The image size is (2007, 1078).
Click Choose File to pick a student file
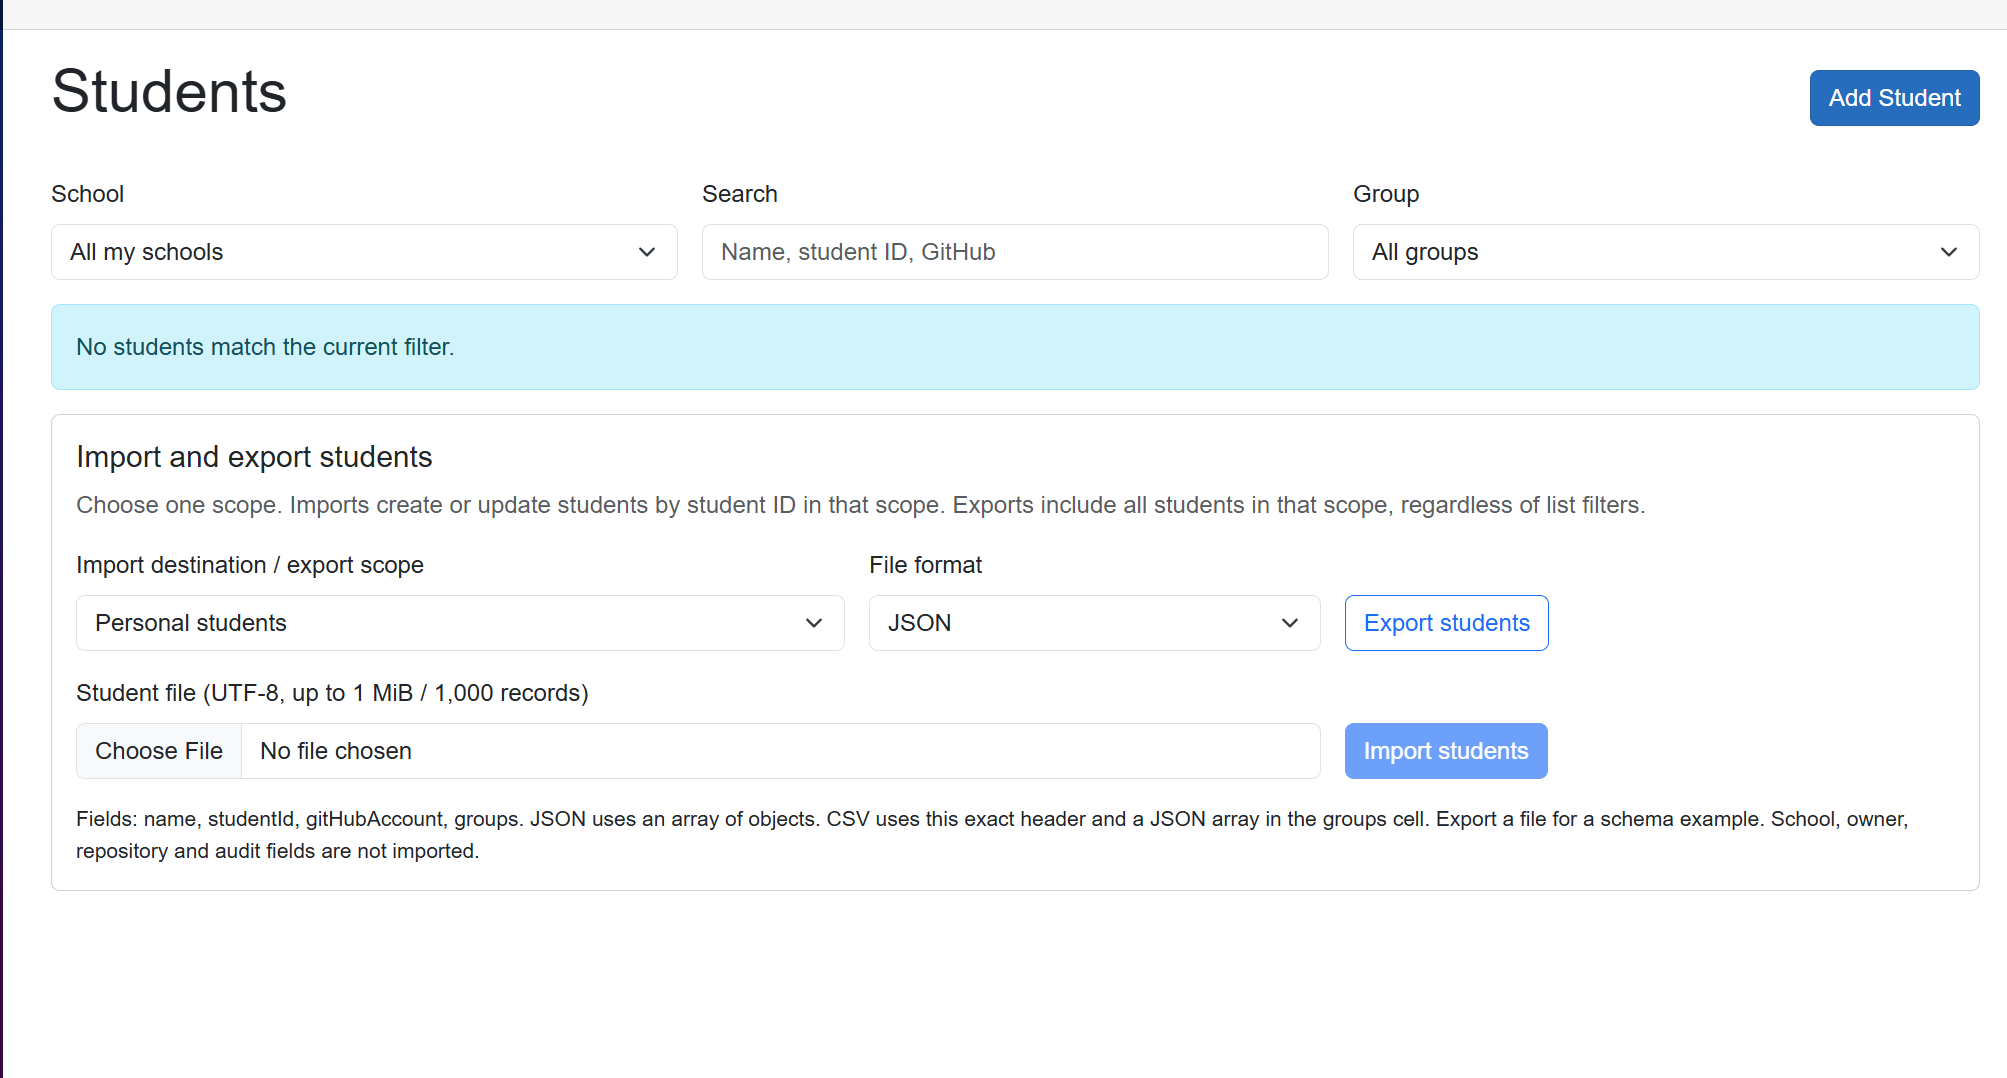[x=159, y=751]
